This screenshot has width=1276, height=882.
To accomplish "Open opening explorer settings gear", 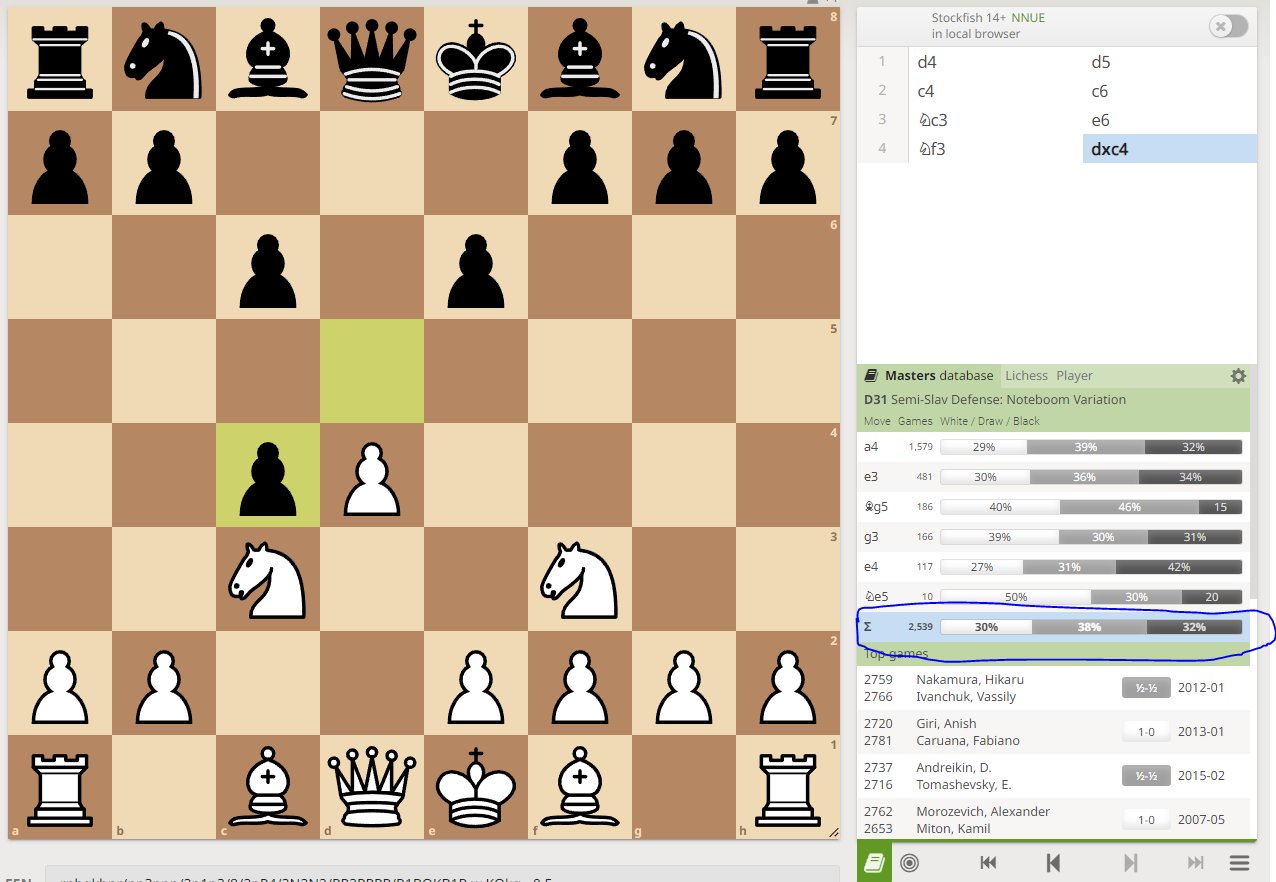I will pyautogui.click(x=1238, y=376).
